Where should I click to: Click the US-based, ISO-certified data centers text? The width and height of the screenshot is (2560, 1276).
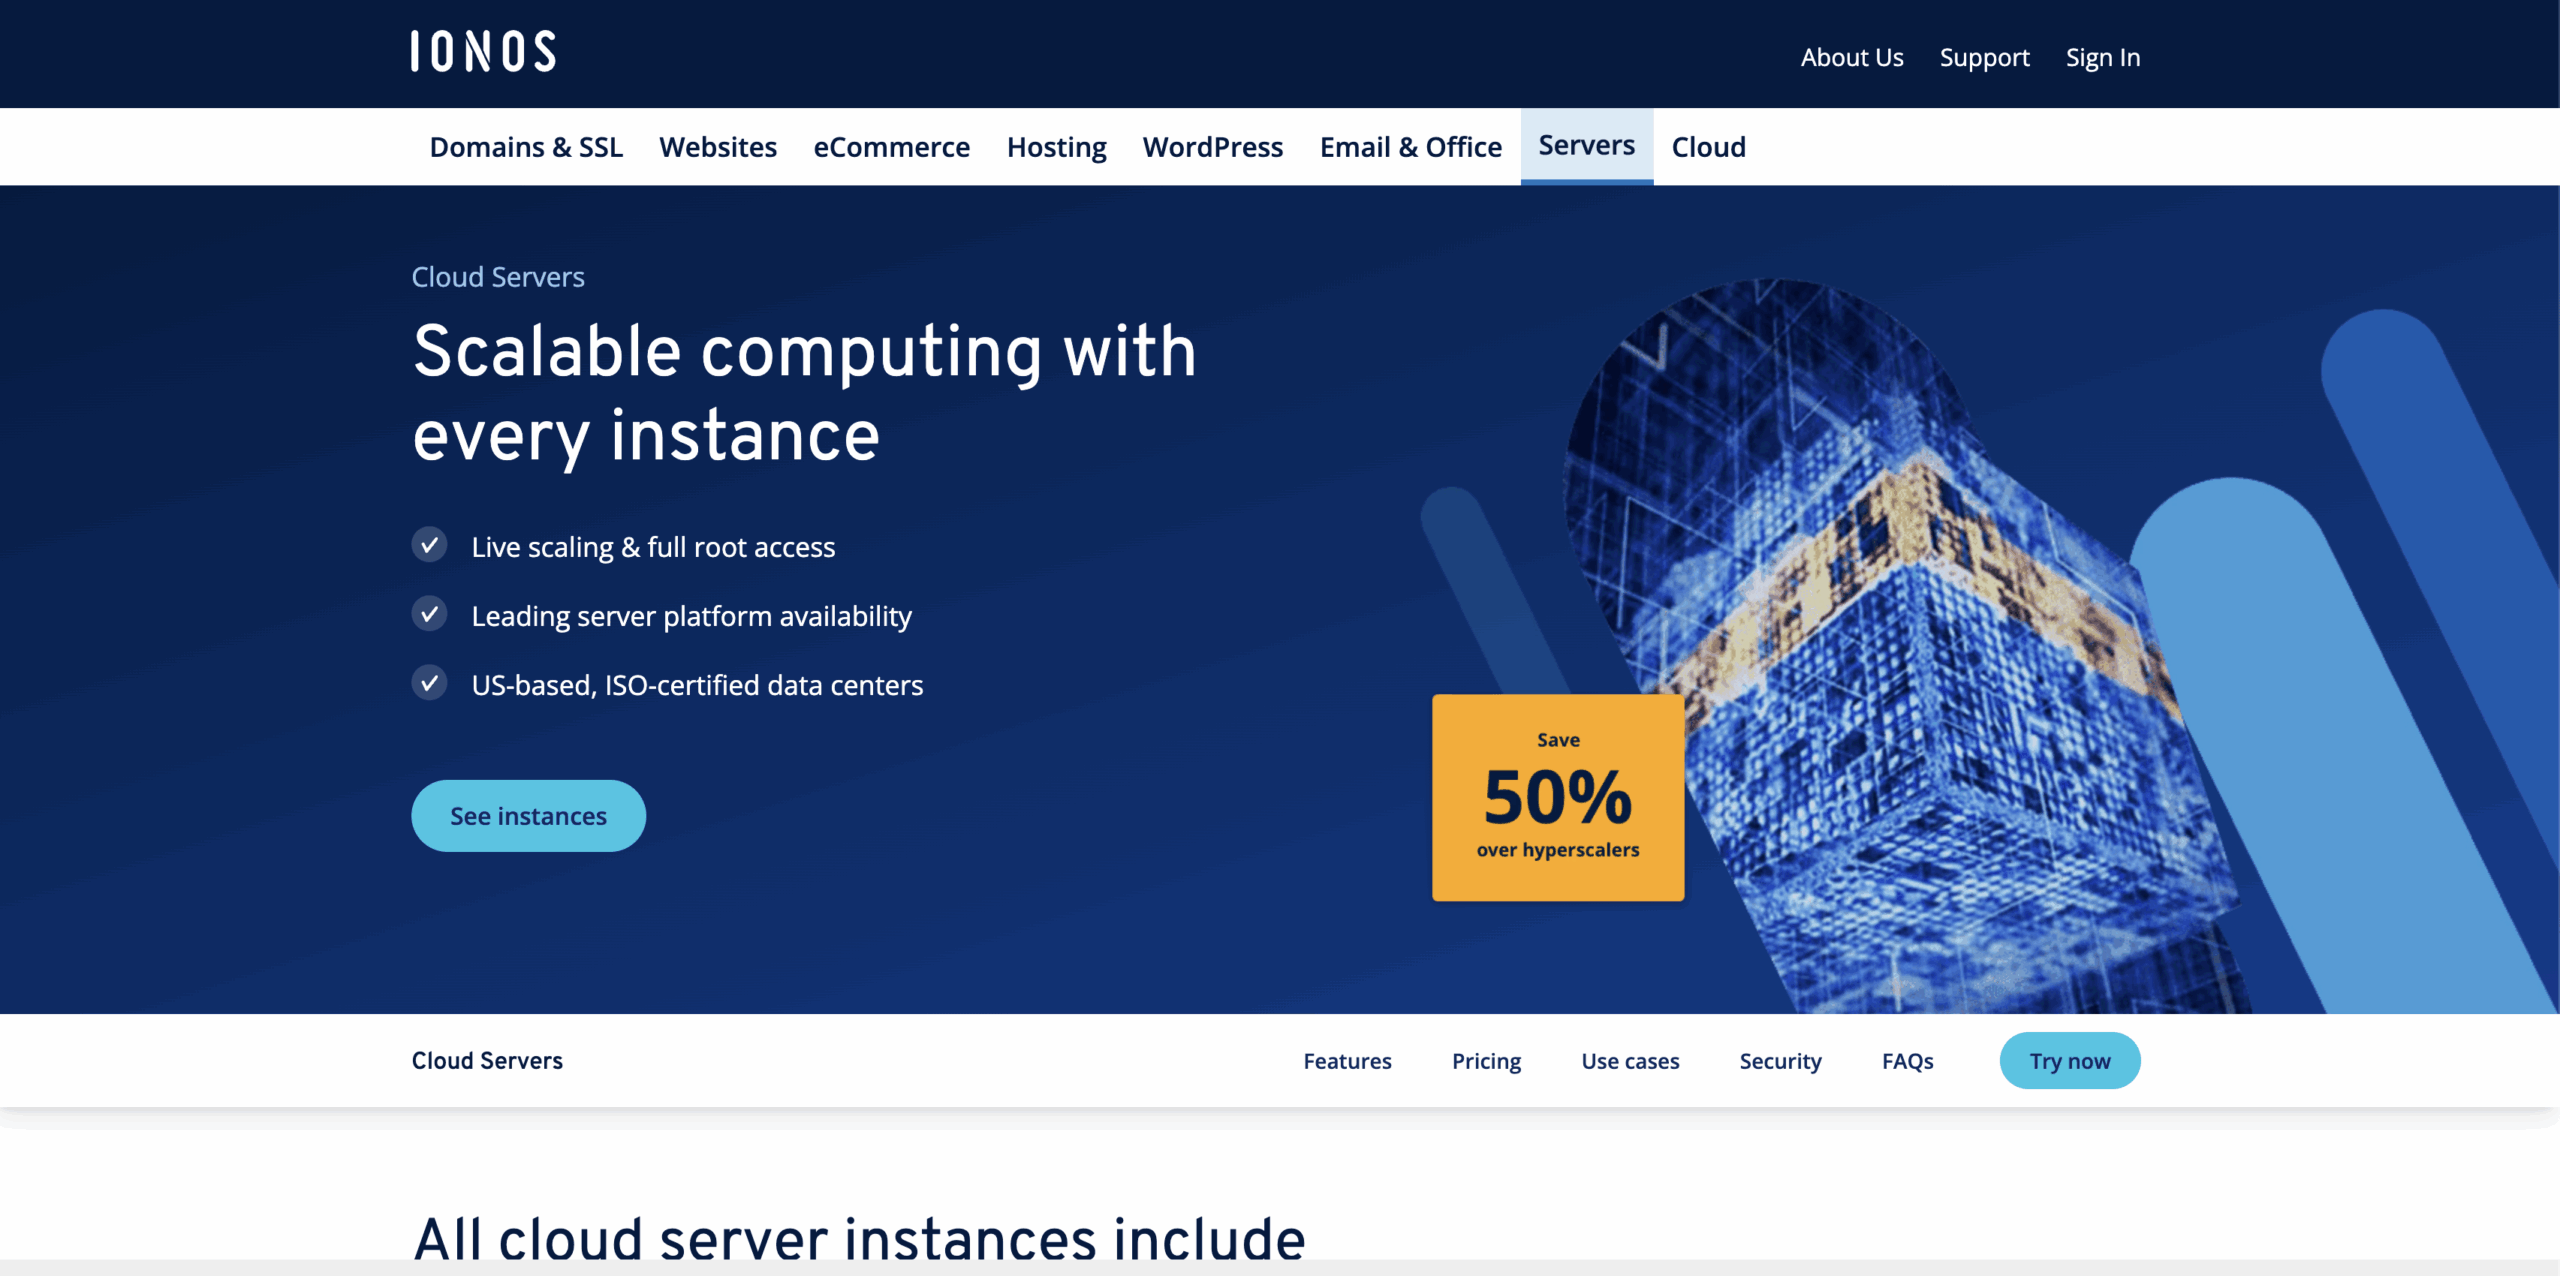coord(697,685)
